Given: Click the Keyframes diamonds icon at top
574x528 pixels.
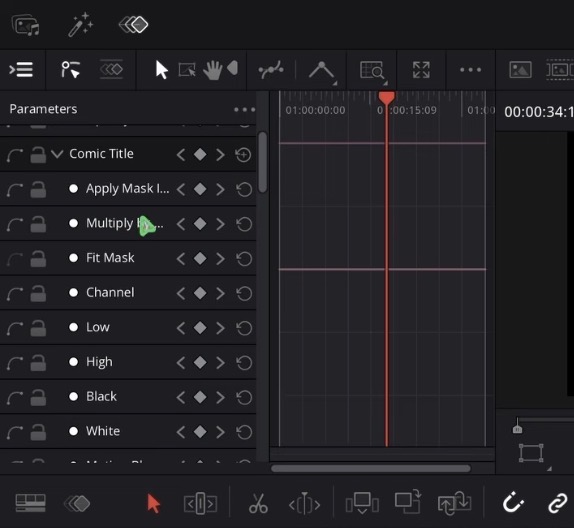Looking at the screenshot, I should tap(134, 25).
